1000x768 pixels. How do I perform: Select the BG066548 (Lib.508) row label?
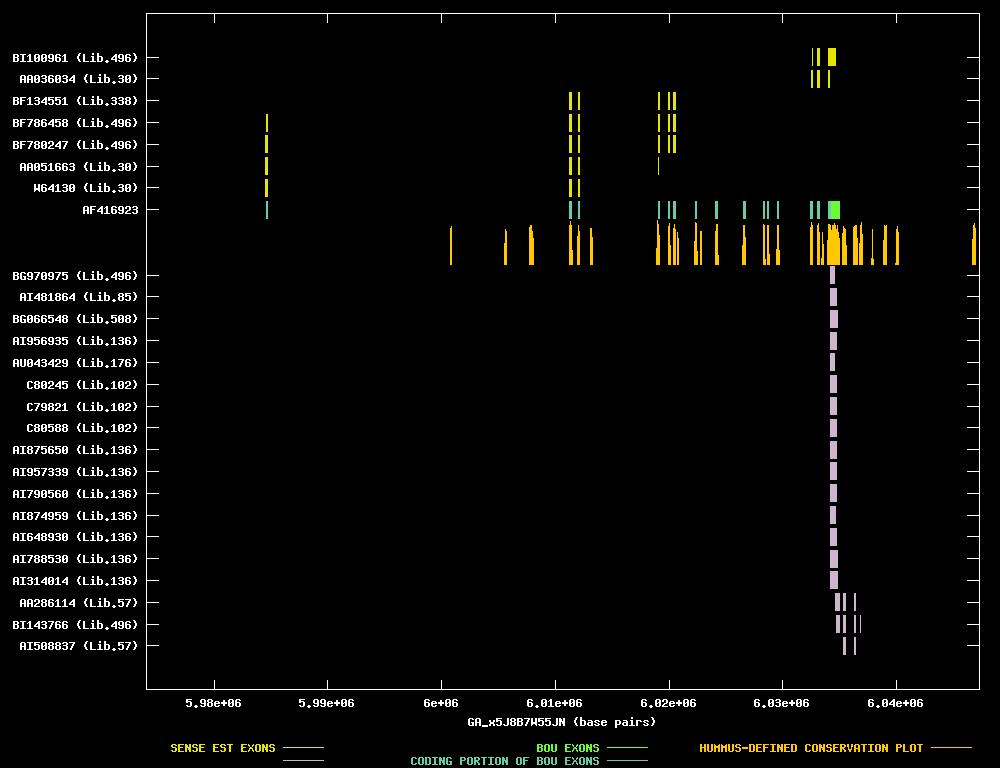[75, 319]
